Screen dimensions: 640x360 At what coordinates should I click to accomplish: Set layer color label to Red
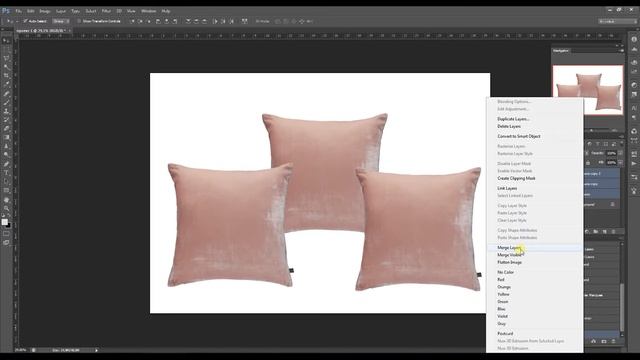coord(534,280)
